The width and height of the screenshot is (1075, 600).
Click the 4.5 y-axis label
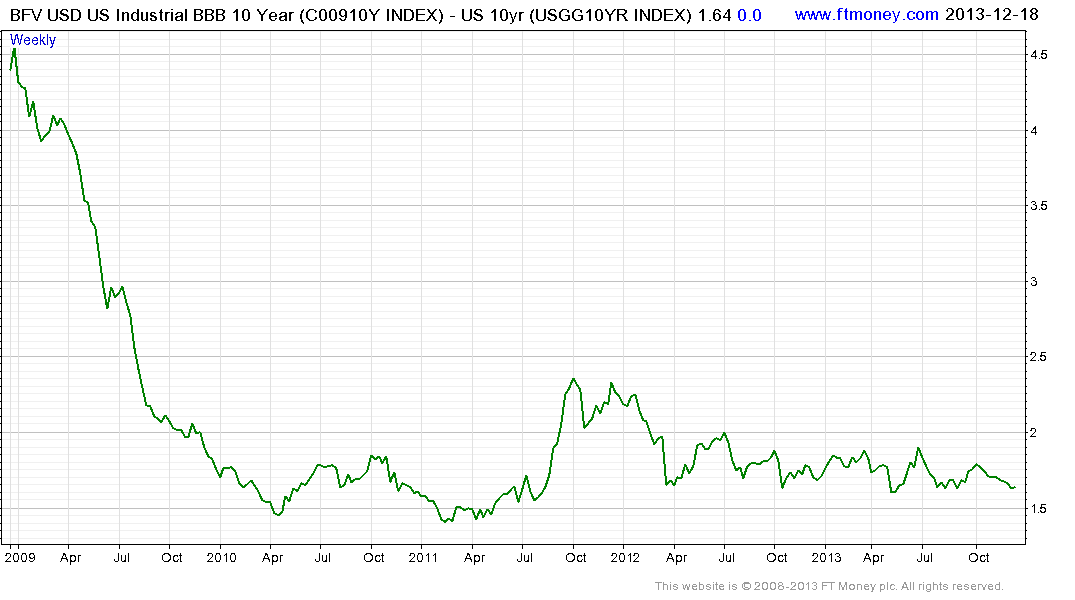(1039, 55)
